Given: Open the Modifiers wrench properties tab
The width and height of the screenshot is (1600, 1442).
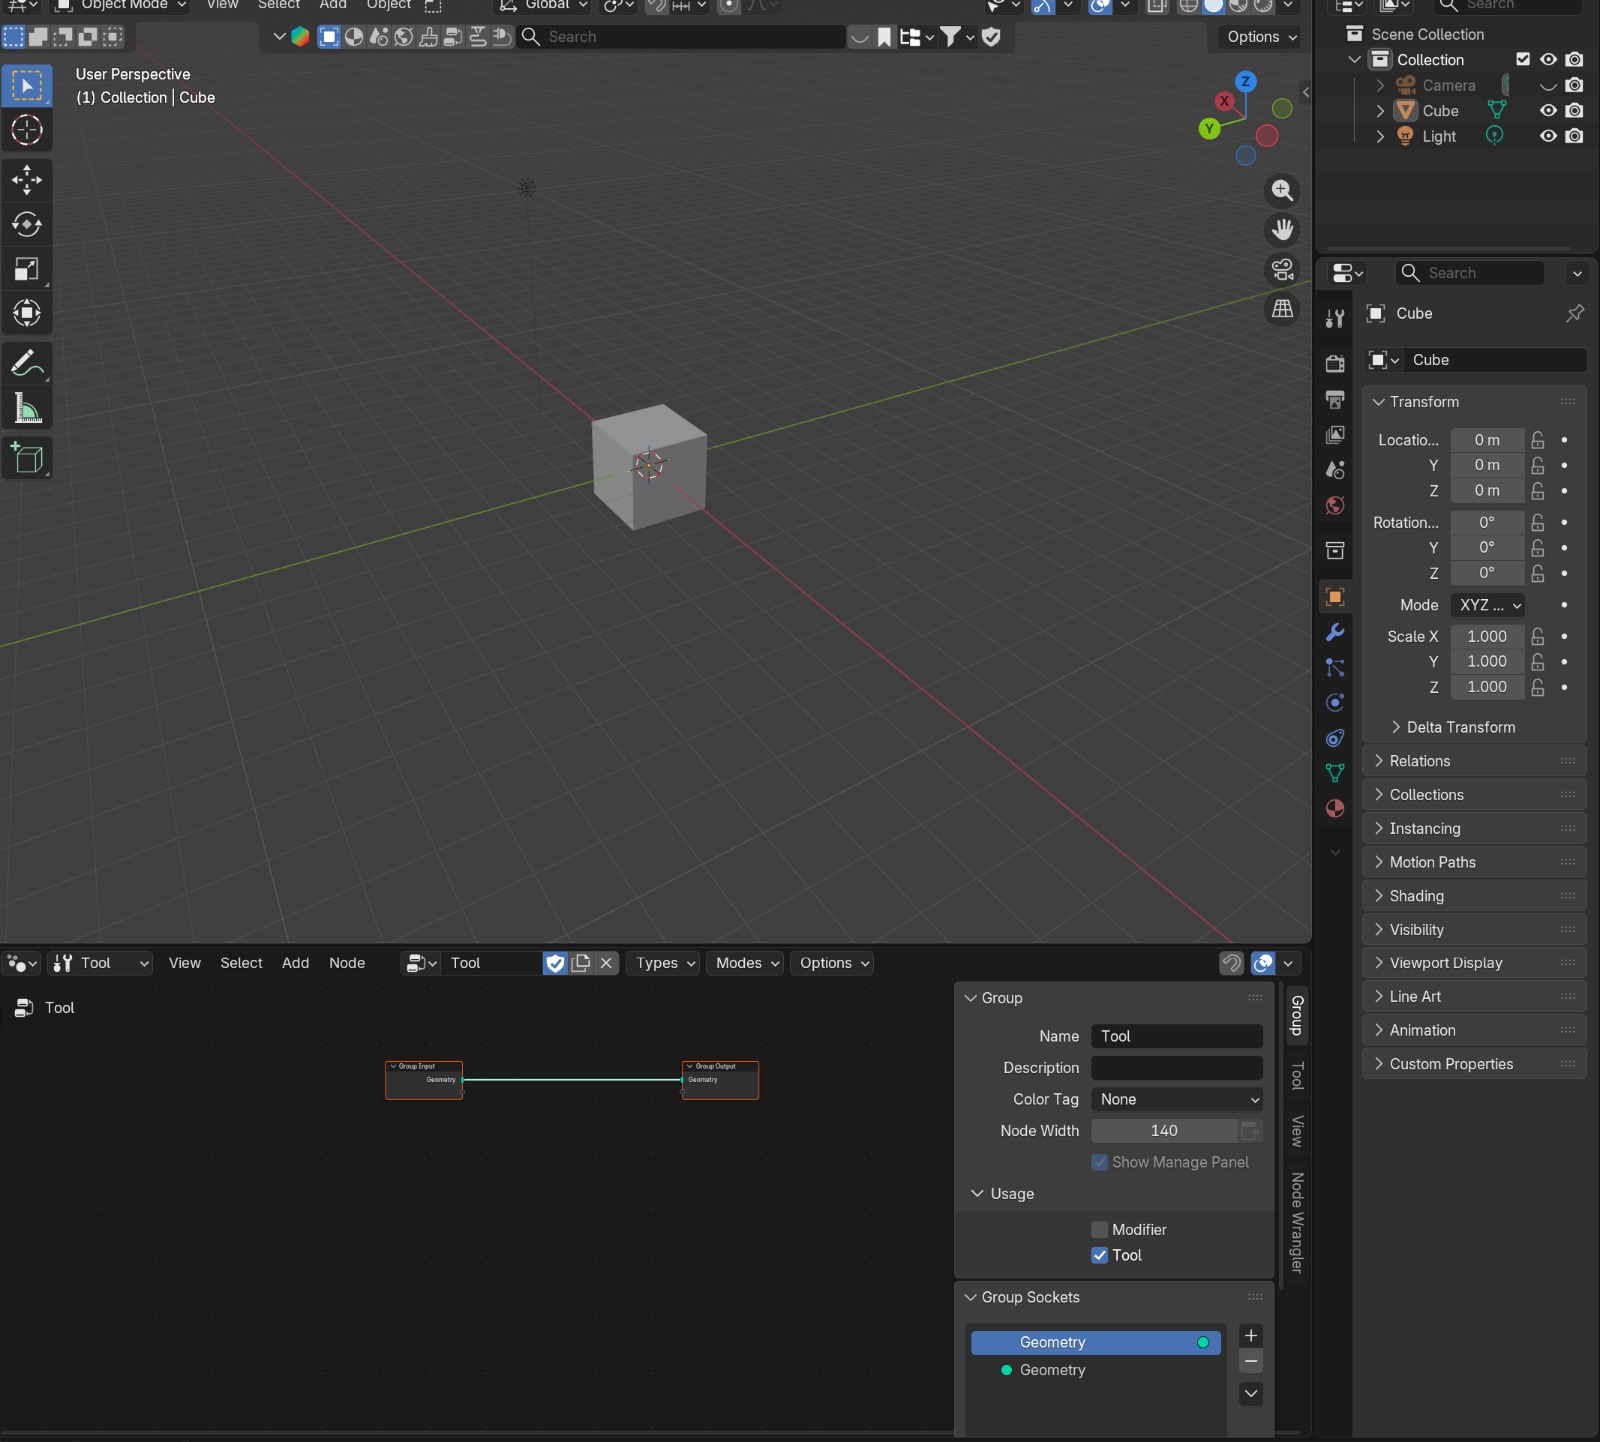Looking at the screenshot, I should 1335,632.
